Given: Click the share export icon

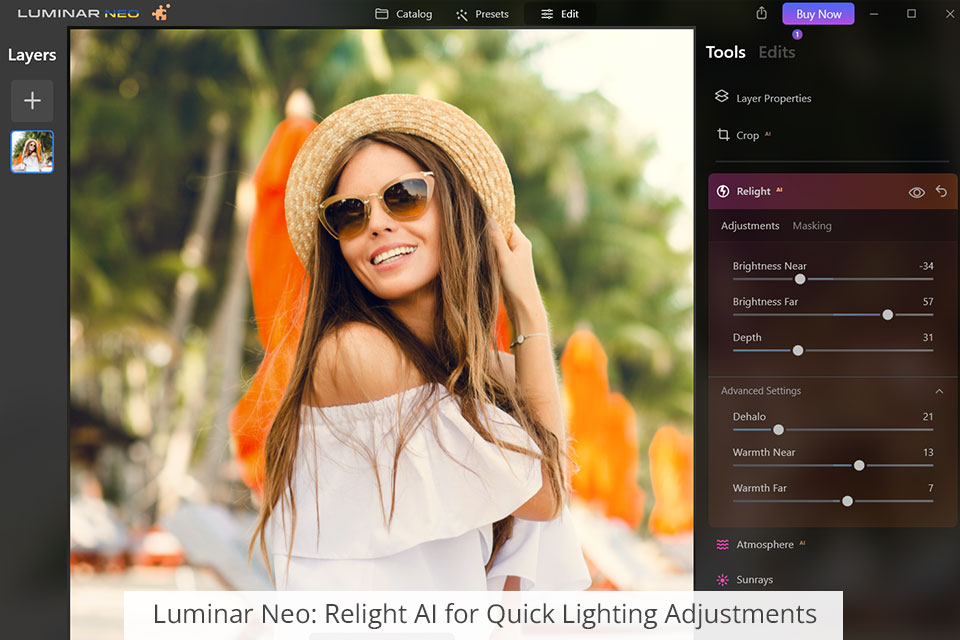Looking at the screenshot, I should (x=761, y=13).
